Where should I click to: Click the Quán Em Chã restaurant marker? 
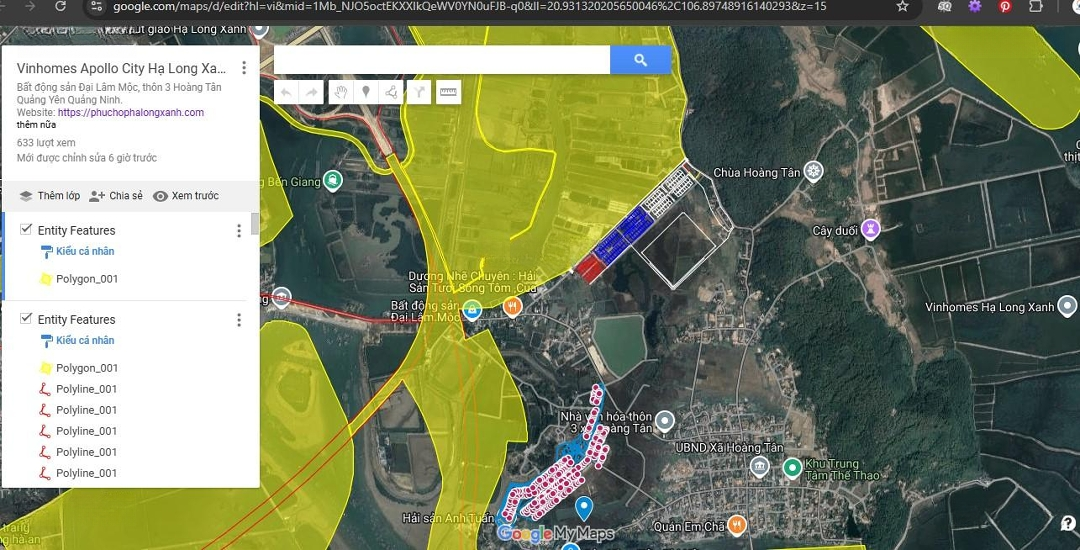coord(737,525)
